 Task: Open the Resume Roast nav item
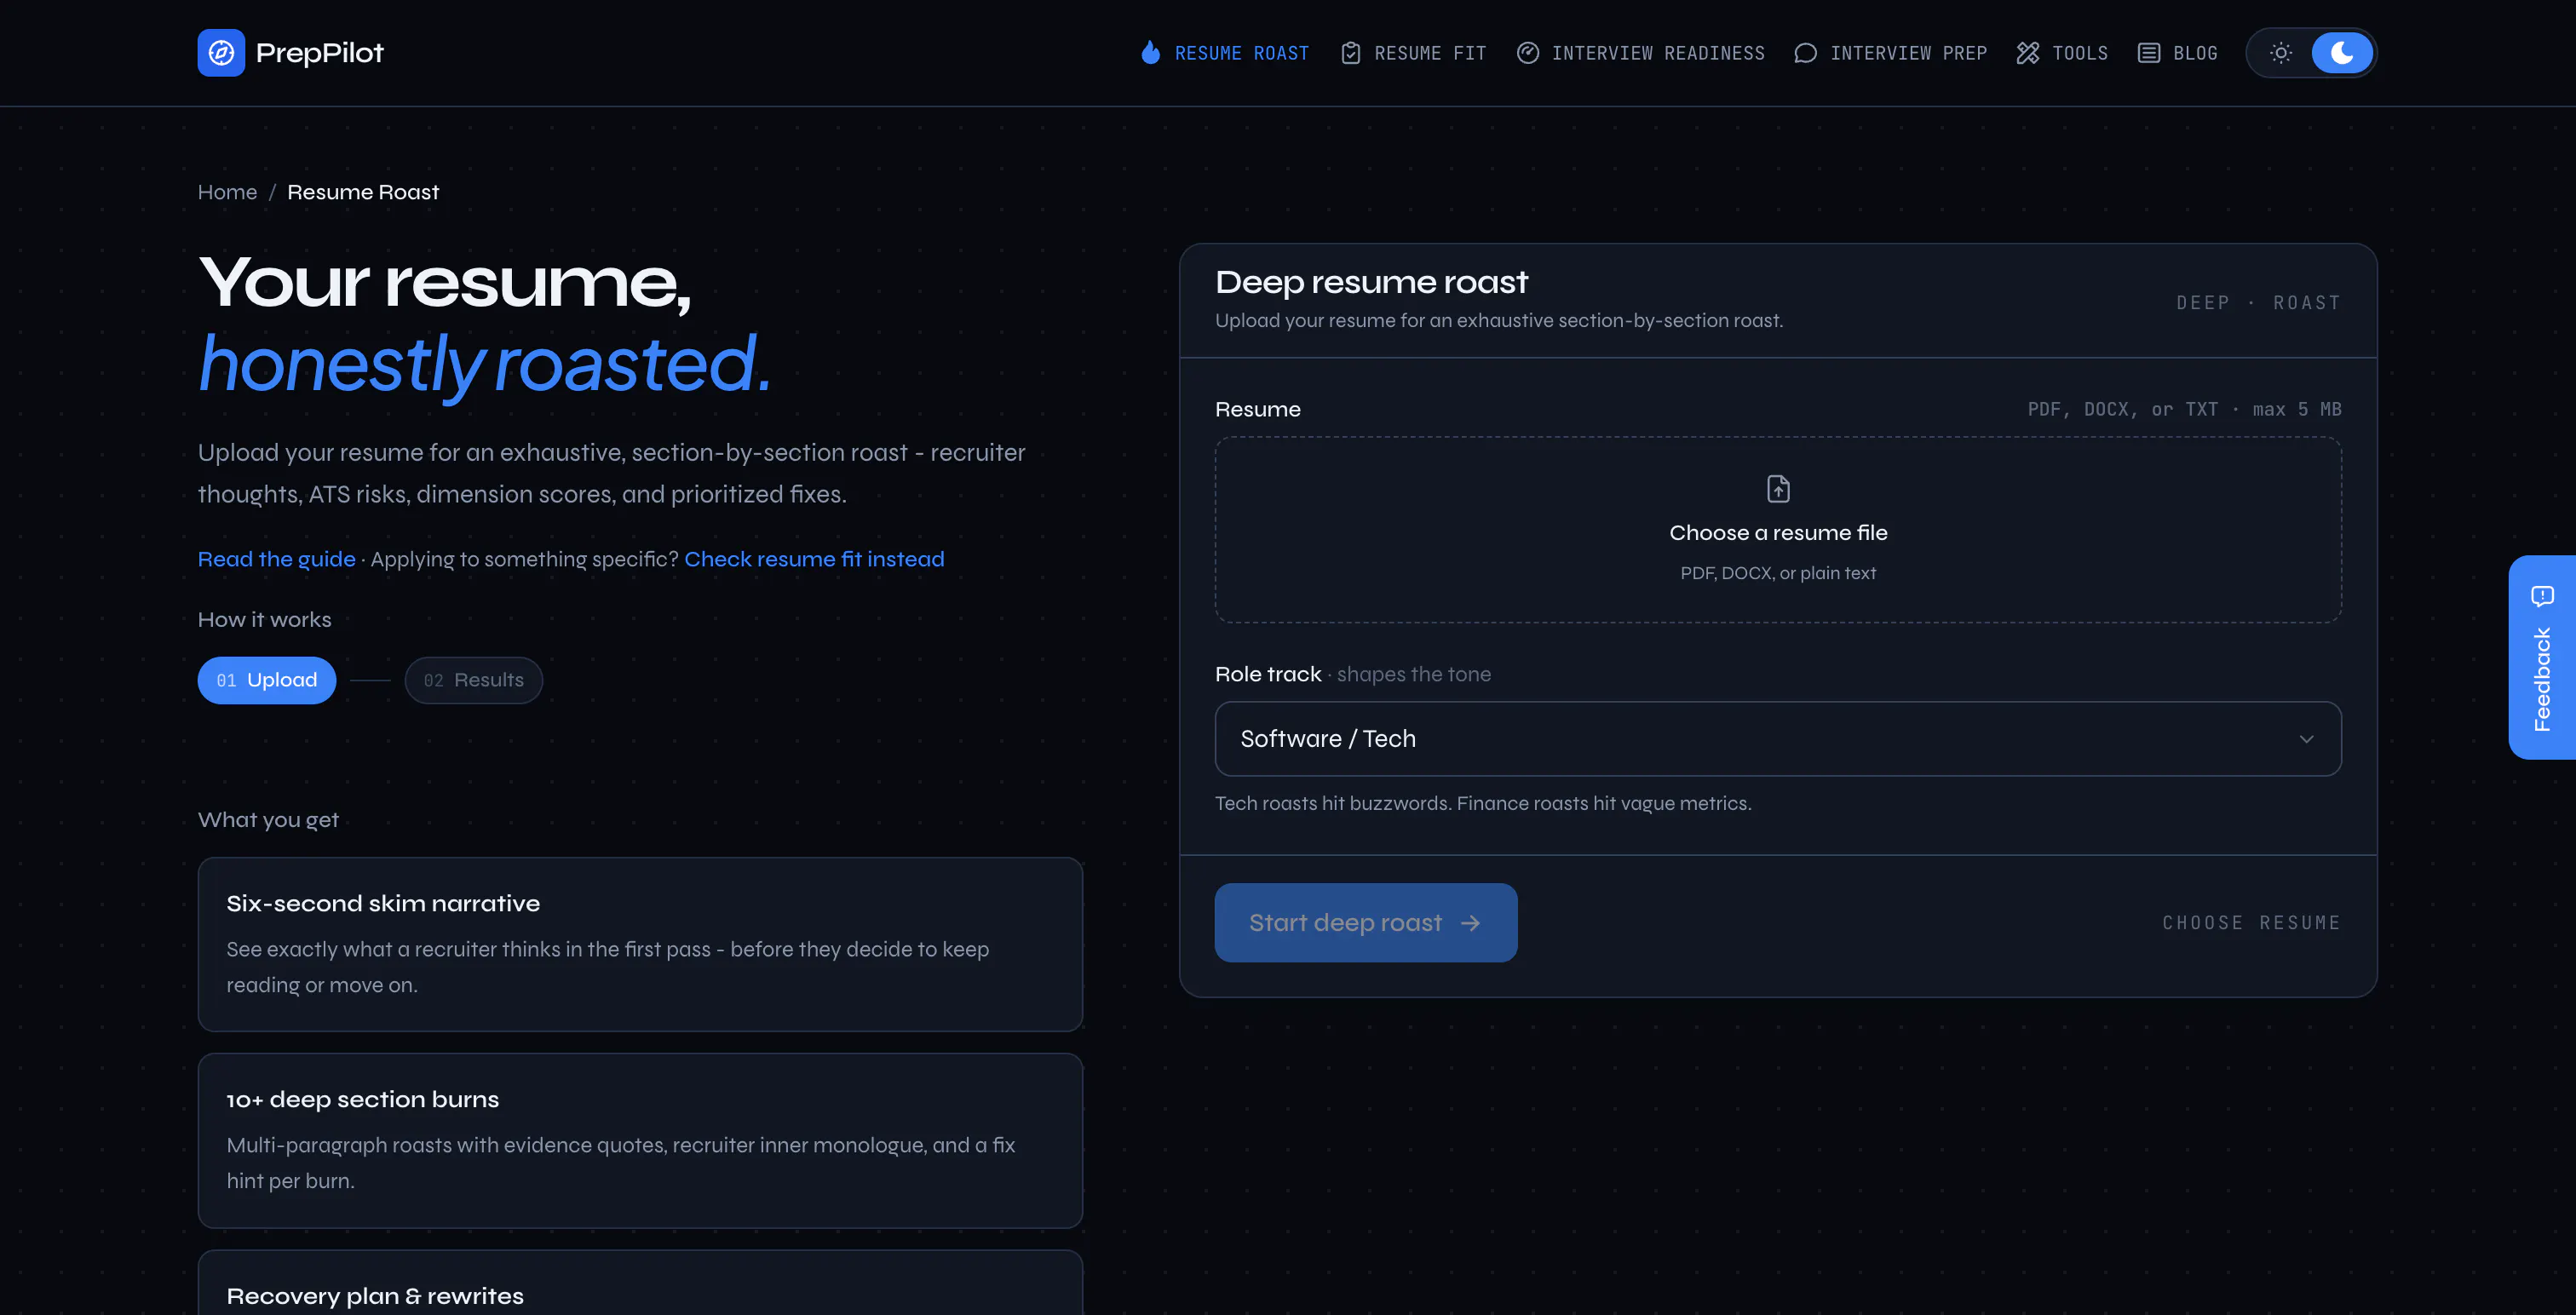tap(1226, 53)
